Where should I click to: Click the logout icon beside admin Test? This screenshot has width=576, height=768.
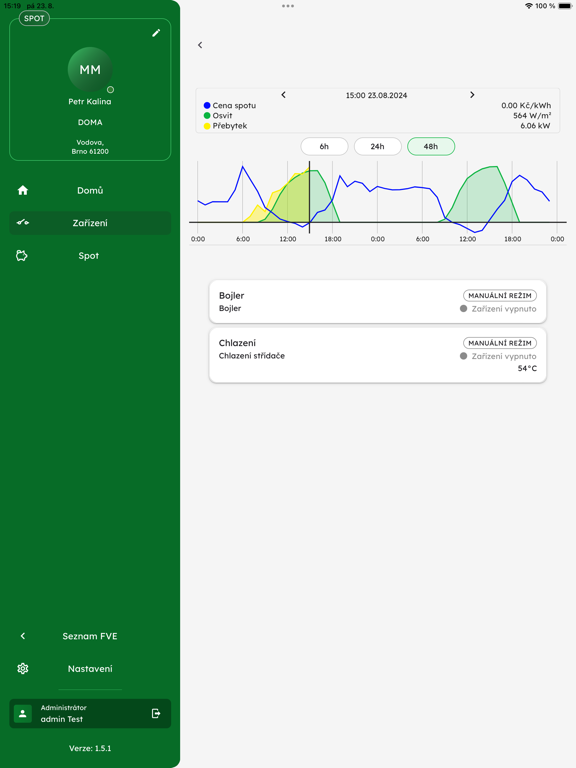[156, 713]
